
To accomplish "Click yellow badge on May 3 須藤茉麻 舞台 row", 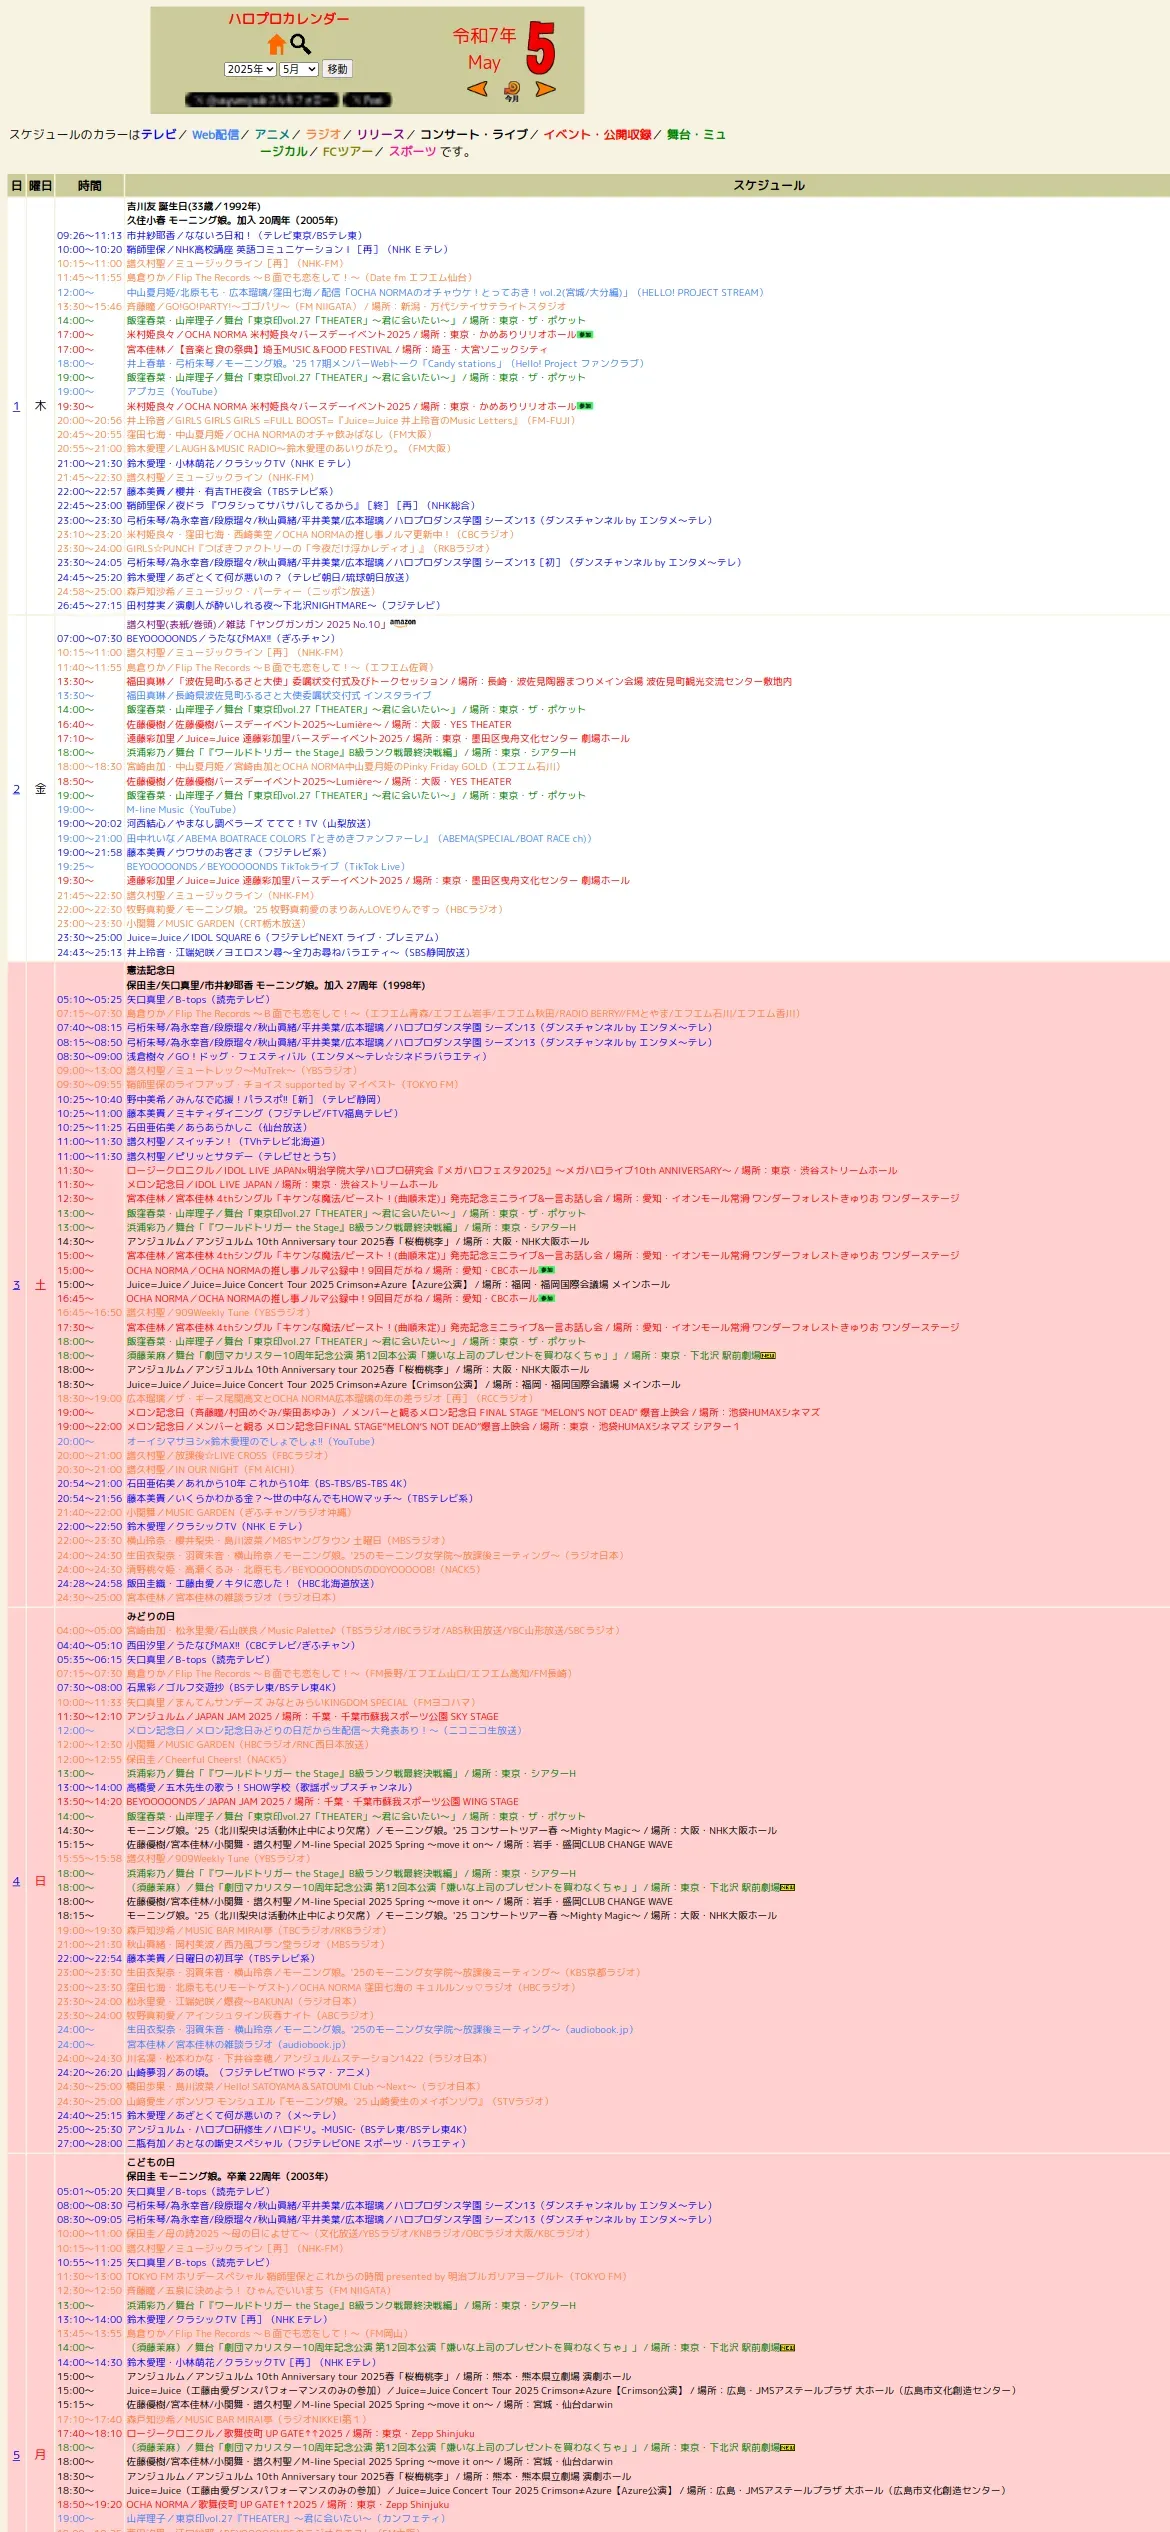I will tap(768, 1356).
